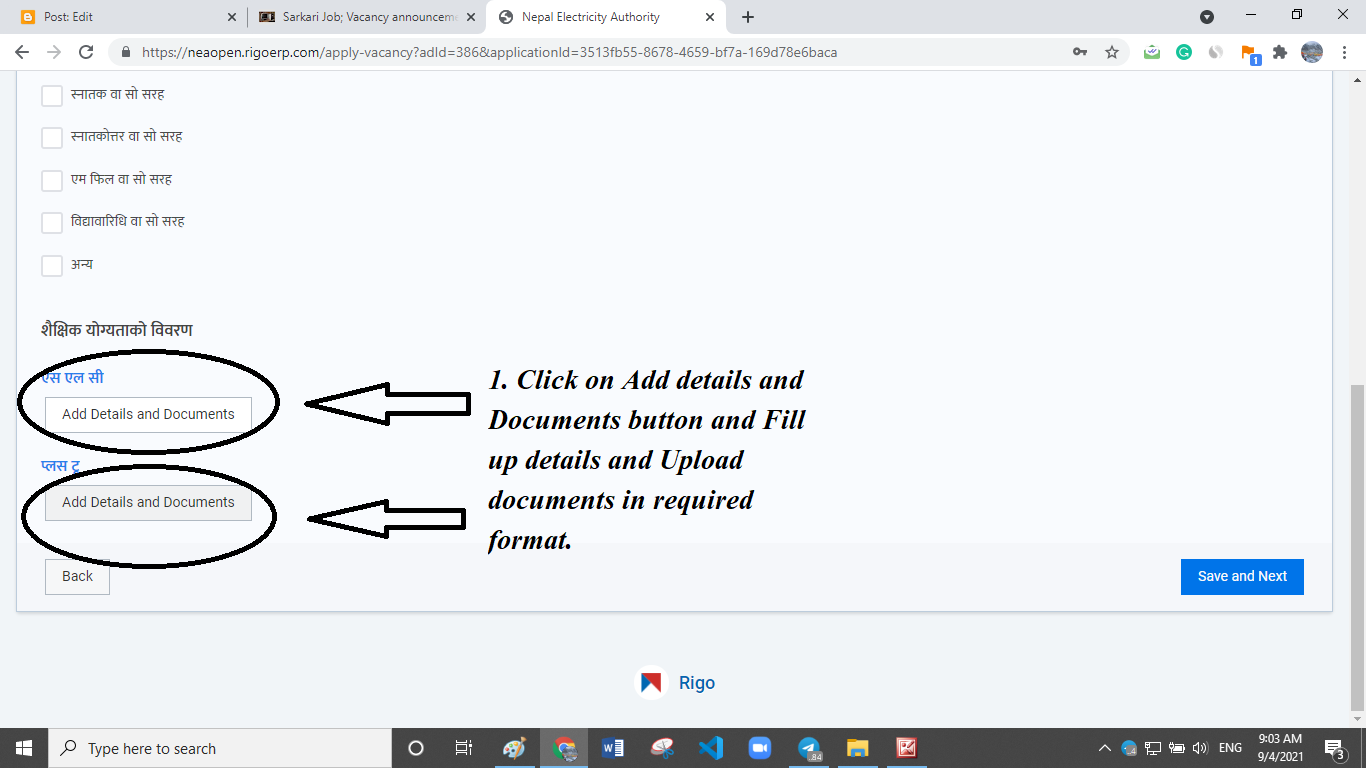Viewport: 1366px width, 768px height.
Task: Click Save and Next
Action: pos(1242,576)
